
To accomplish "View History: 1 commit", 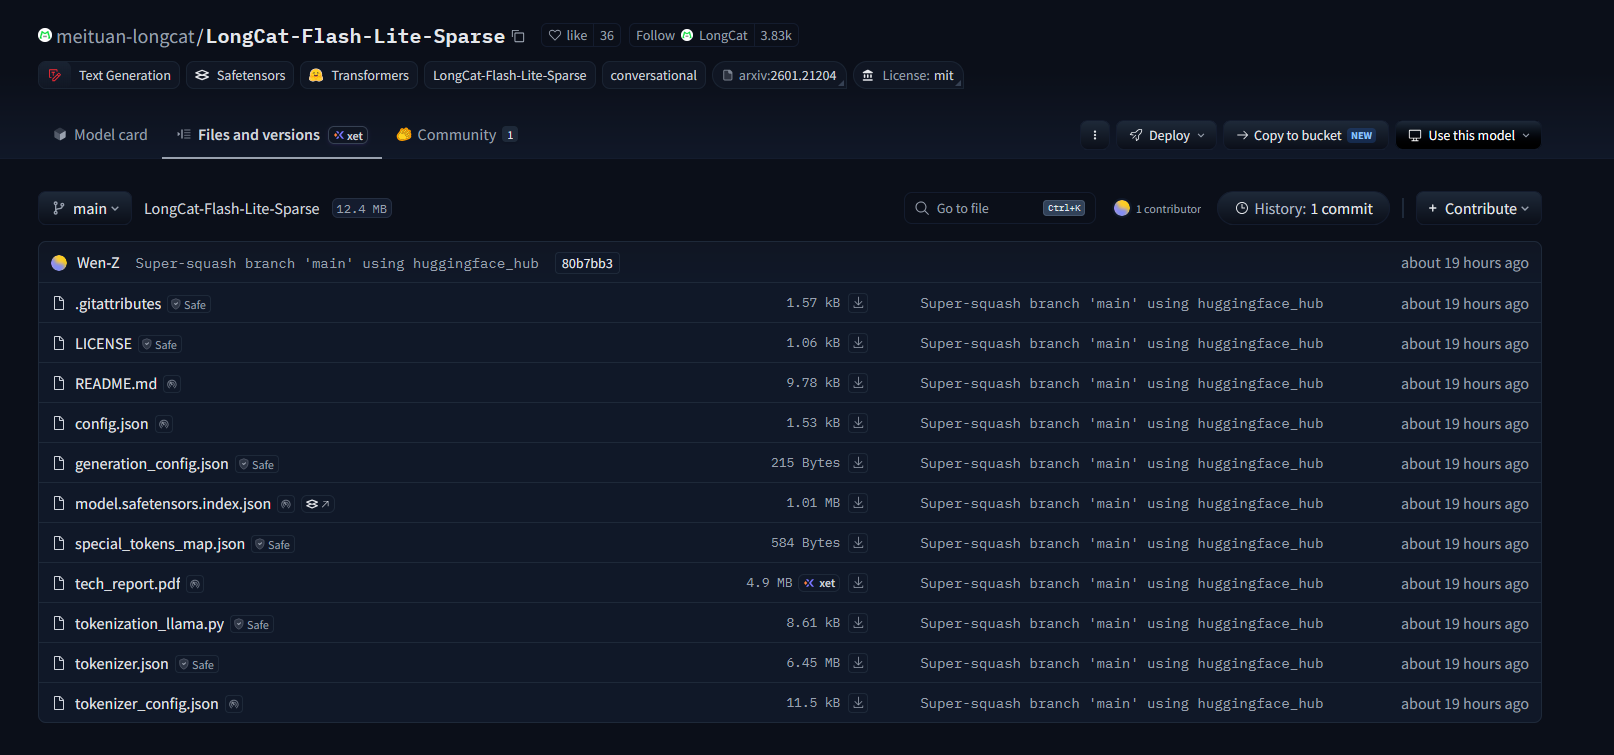I will (1304, 208).
